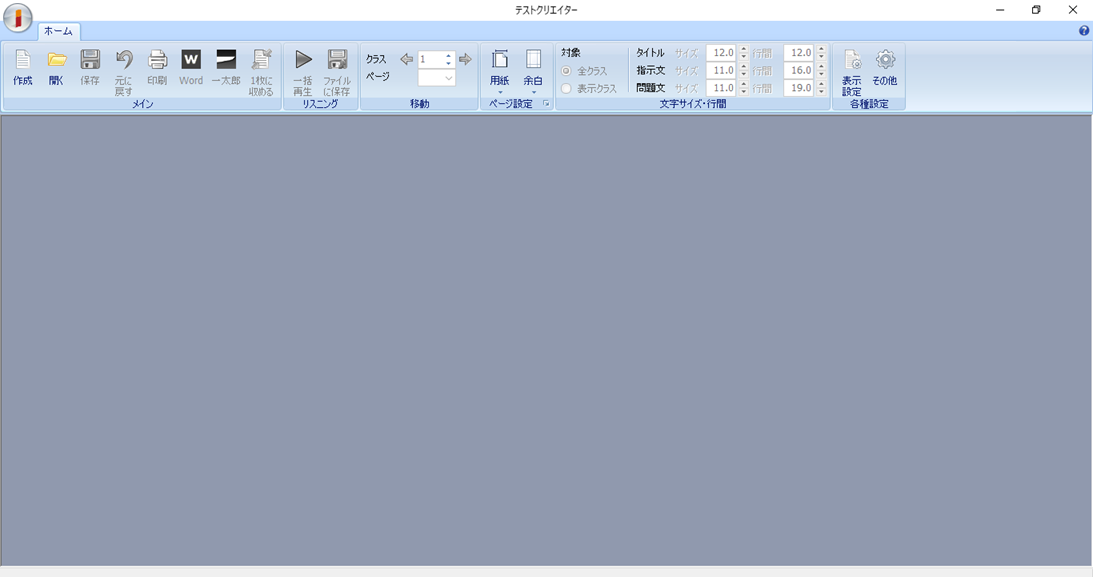Open a file with the 開く folder icon
The image size is (1093, 577).
click(x=57, y=66)
